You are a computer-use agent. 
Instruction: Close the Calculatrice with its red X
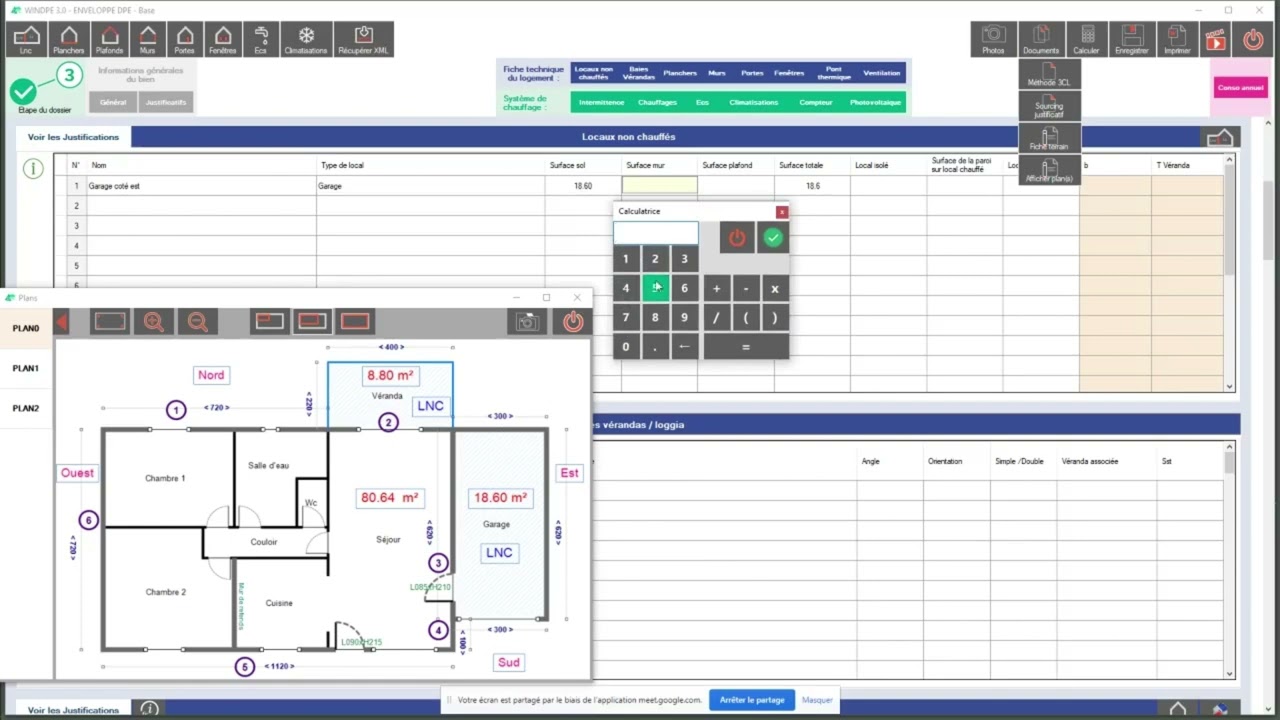click(782, 212)
